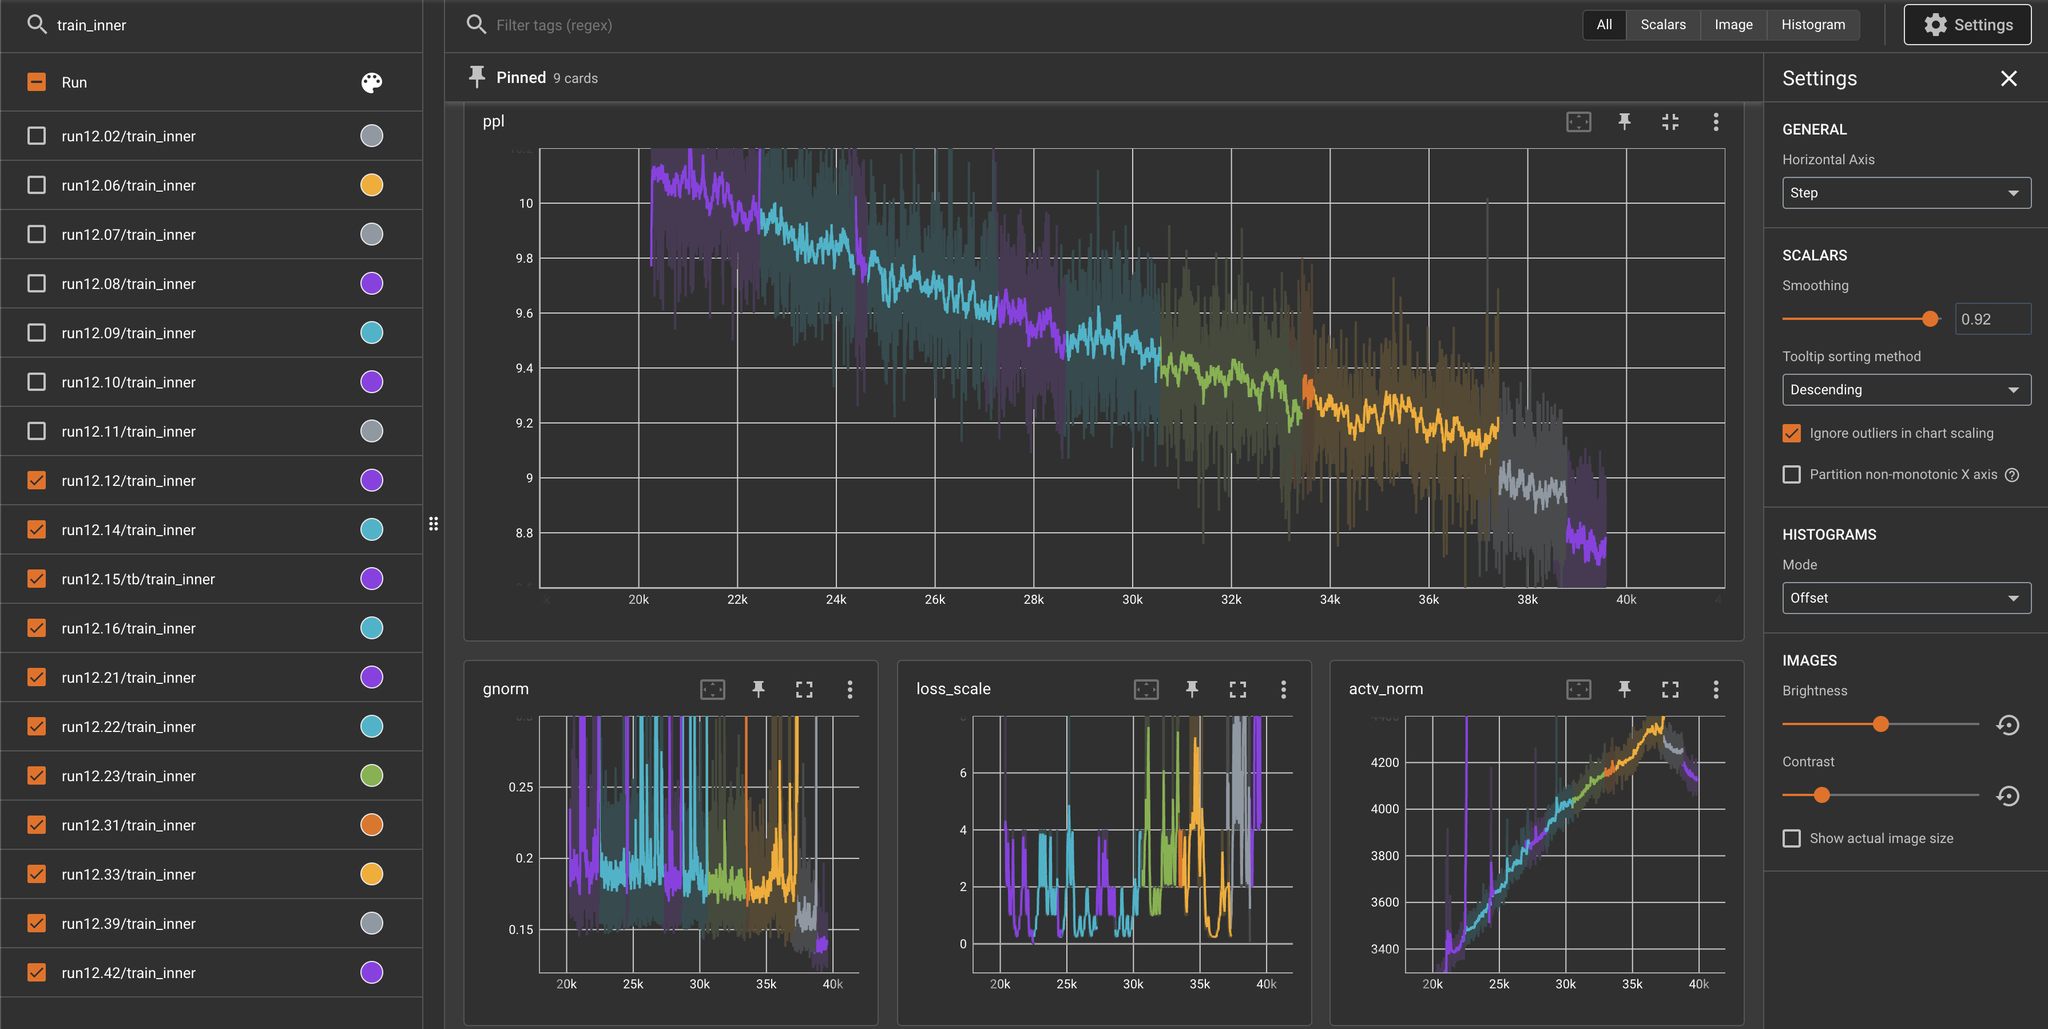Open the ppl chart more options menu
The height and width of the screenshot is (1029, 2048).
(x=1716, y=122)
